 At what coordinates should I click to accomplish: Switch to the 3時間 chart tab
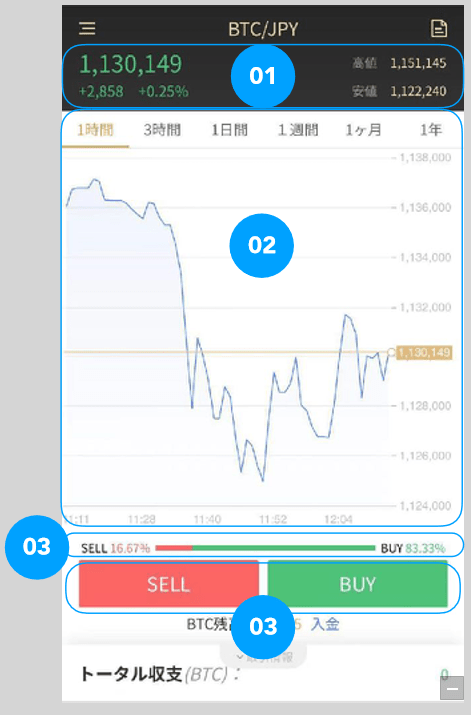[x=162, y=130]
